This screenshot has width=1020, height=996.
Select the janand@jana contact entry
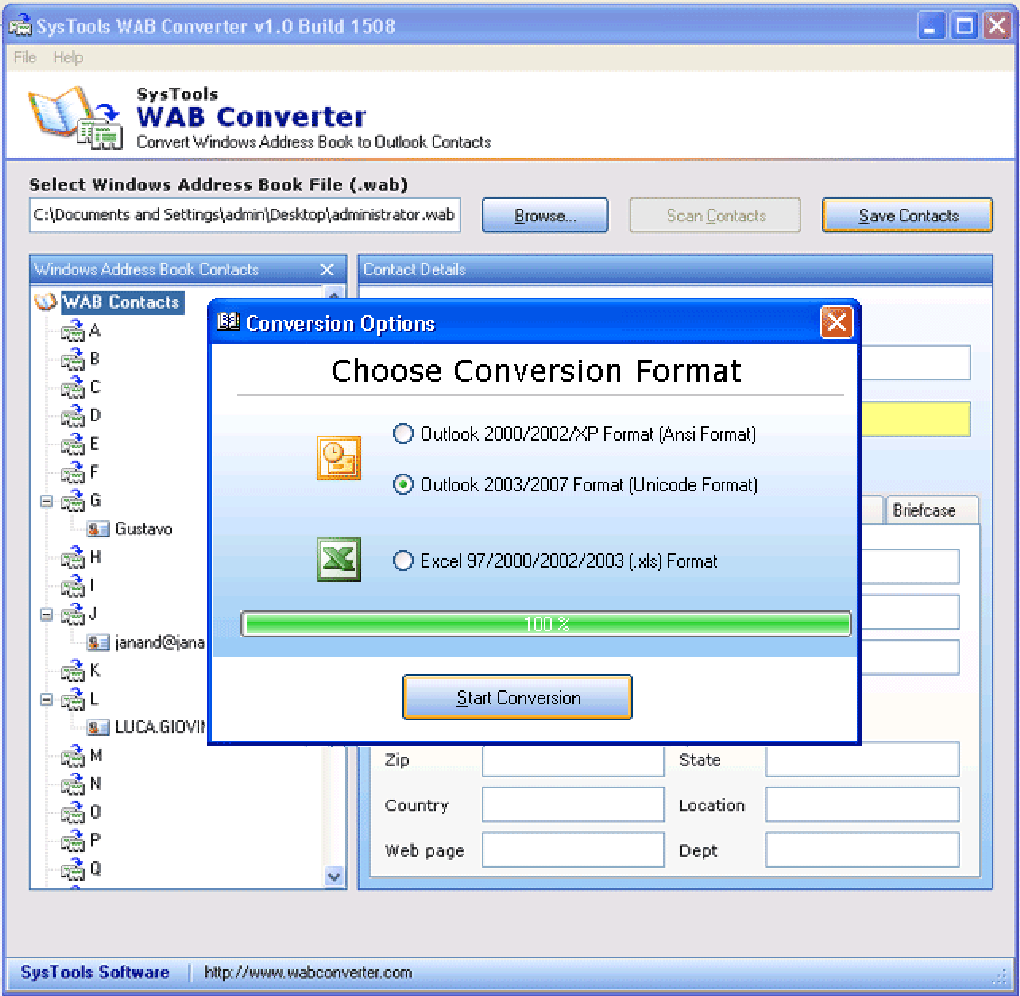(x=160, y=643)
